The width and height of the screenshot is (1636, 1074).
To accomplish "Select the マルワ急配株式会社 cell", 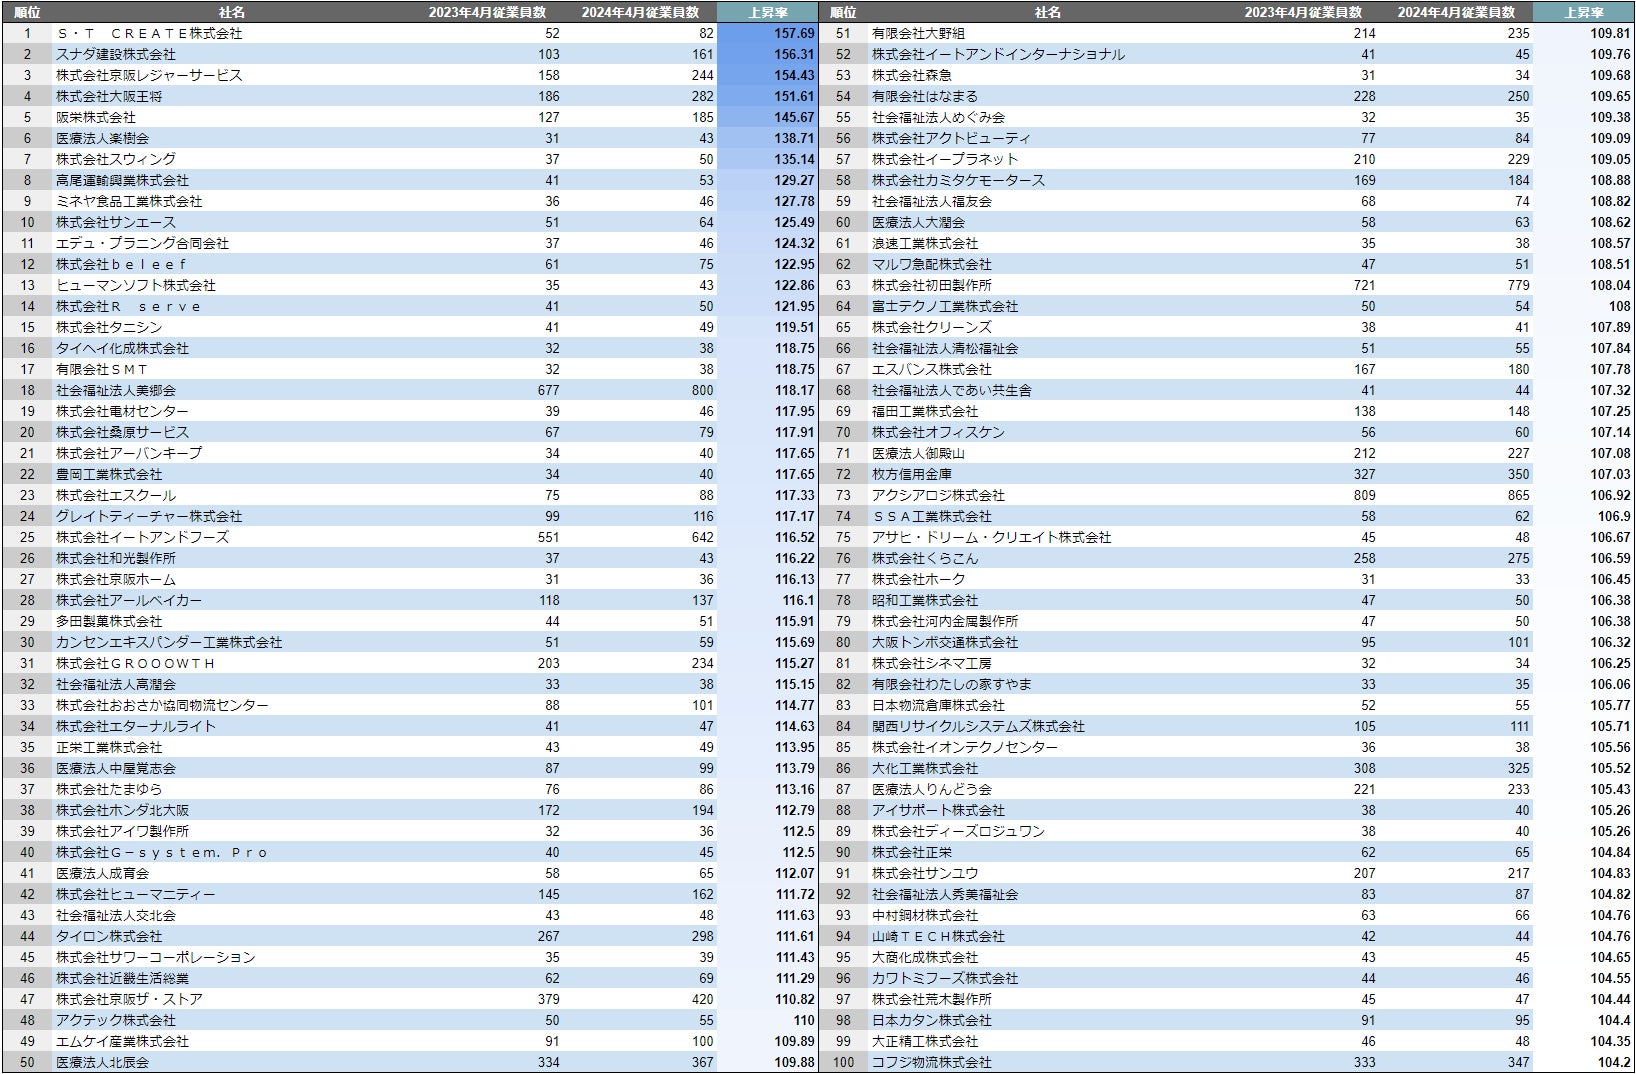I will [x=932, y=264].
